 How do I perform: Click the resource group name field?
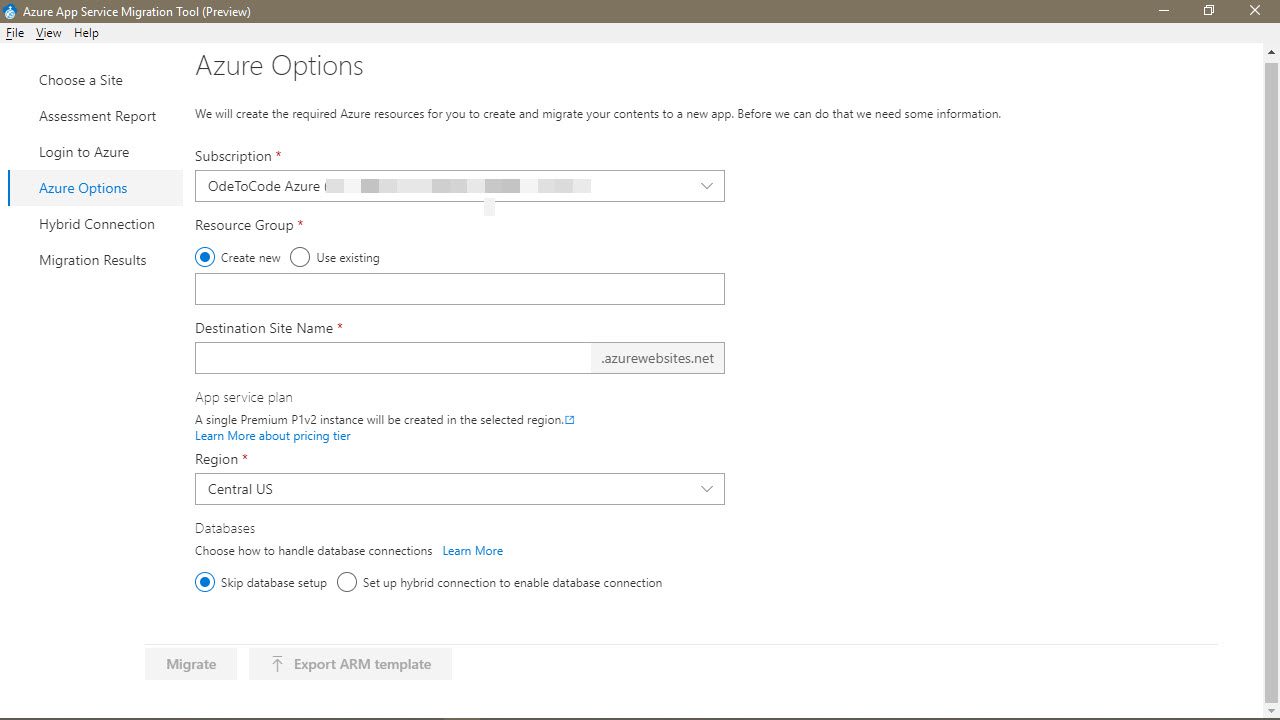tap(459, 289)
